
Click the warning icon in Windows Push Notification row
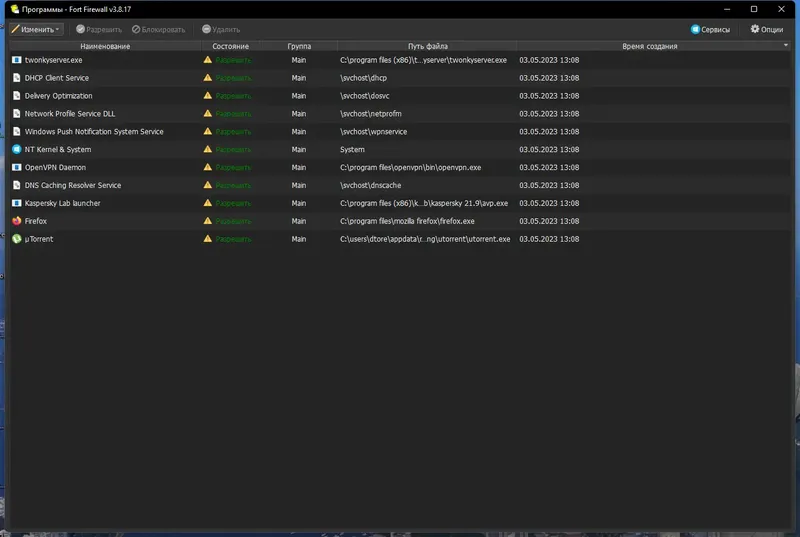pos(208,131)
